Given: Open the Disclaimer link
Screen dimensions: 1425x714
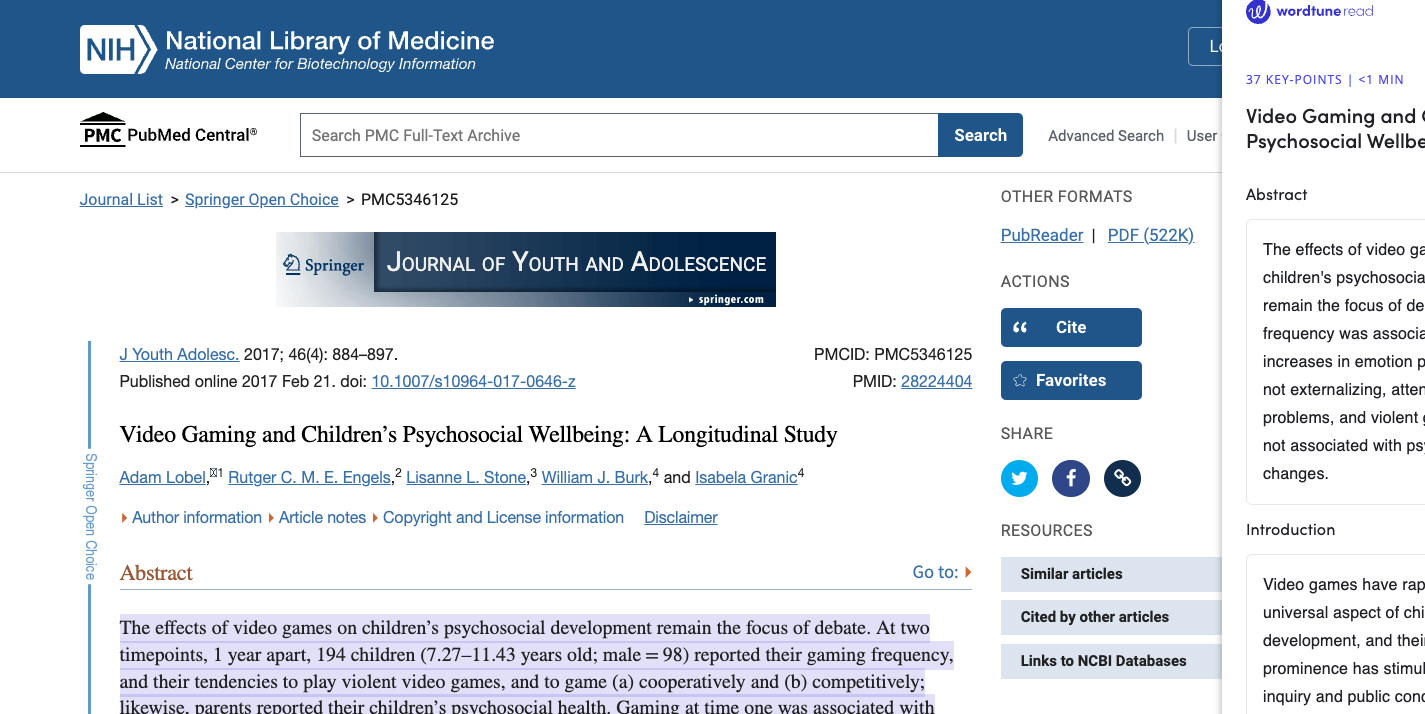Looking at the screenshot, I should coord(681,517).
